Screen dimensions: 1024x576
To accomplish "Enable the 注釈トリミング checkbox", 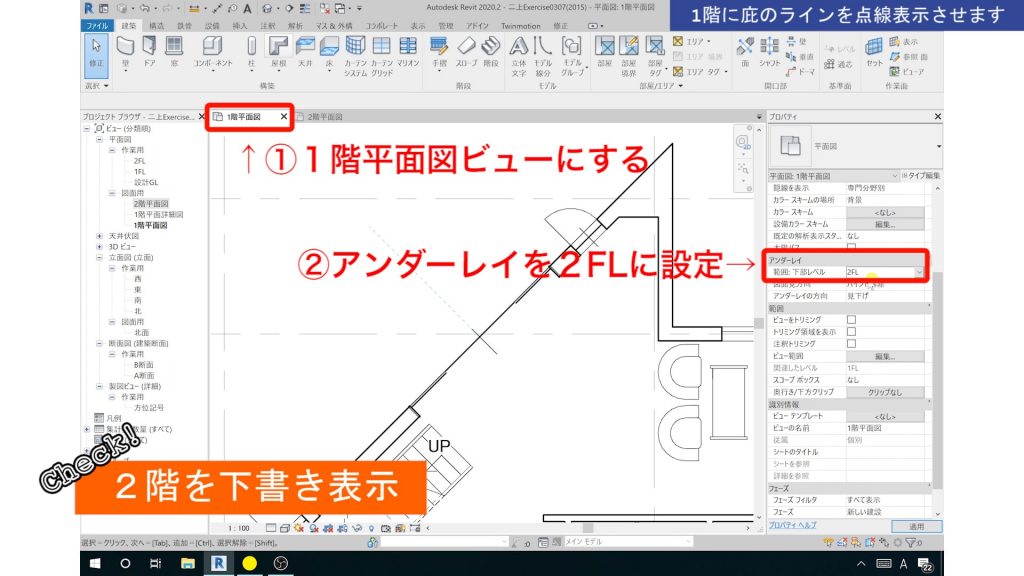I will pos(851,343).
